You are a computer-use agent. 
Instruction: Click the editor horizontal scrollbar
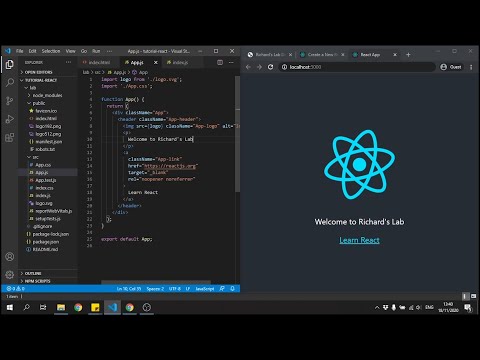coord(156,282)
